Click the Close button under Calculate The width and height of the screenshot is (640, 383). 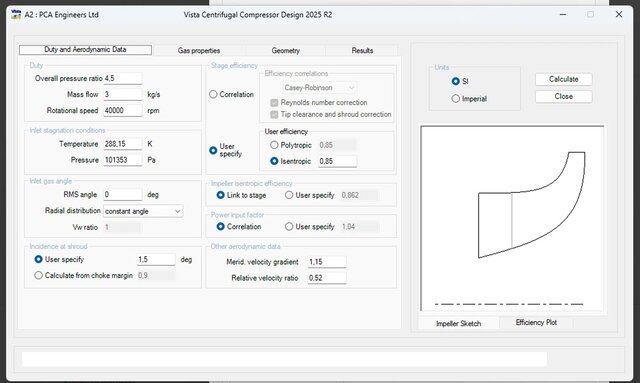[x=563, y=96]
